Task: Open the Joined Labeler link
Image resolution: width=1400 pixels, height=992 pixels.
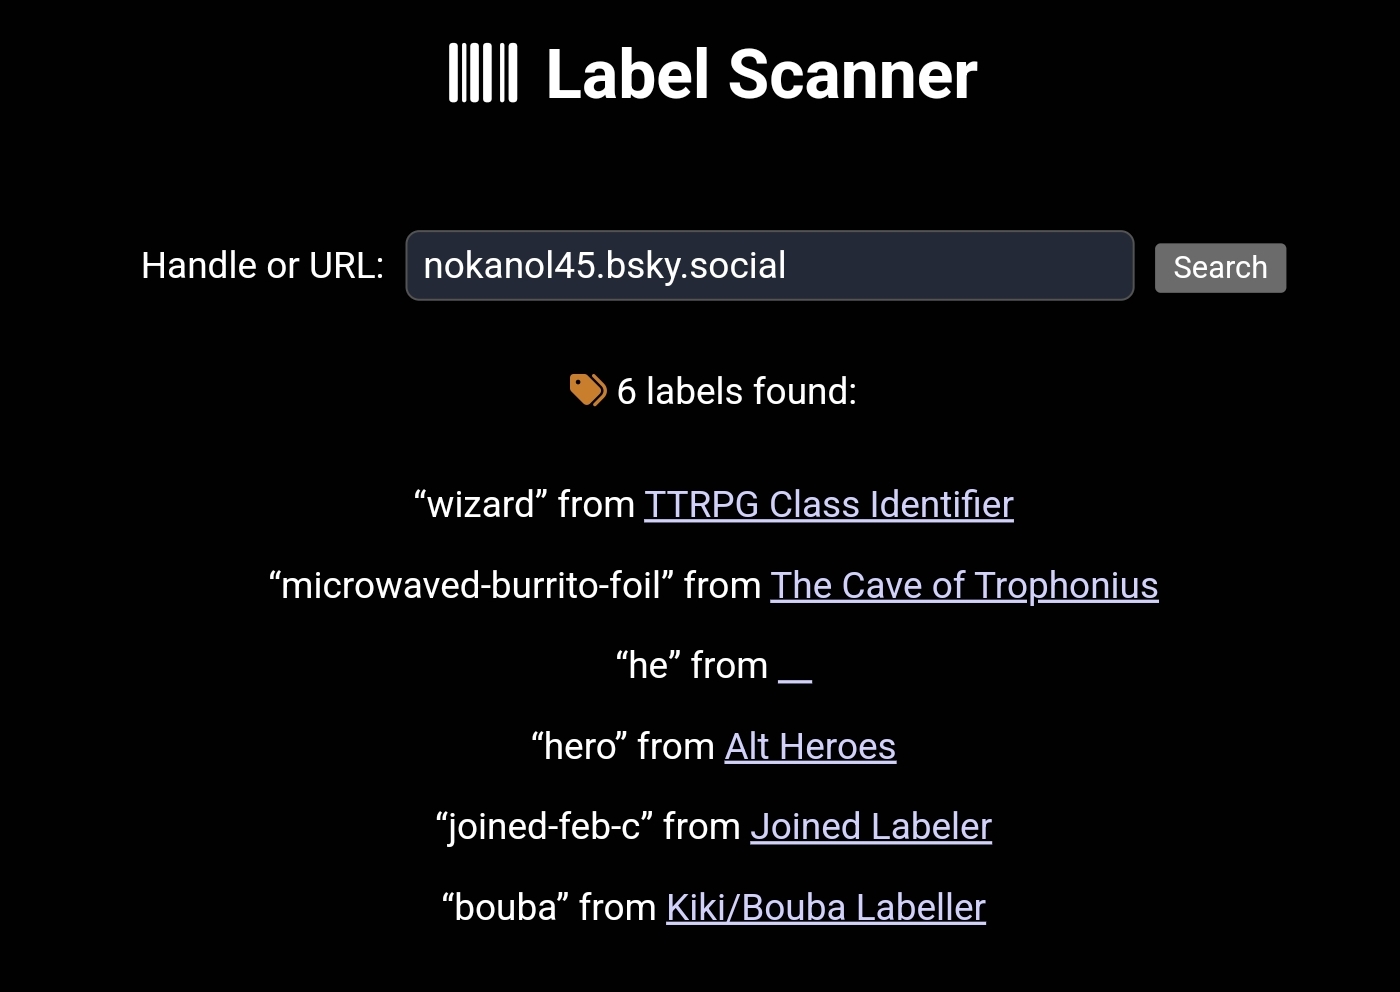Action: (871, 827)
